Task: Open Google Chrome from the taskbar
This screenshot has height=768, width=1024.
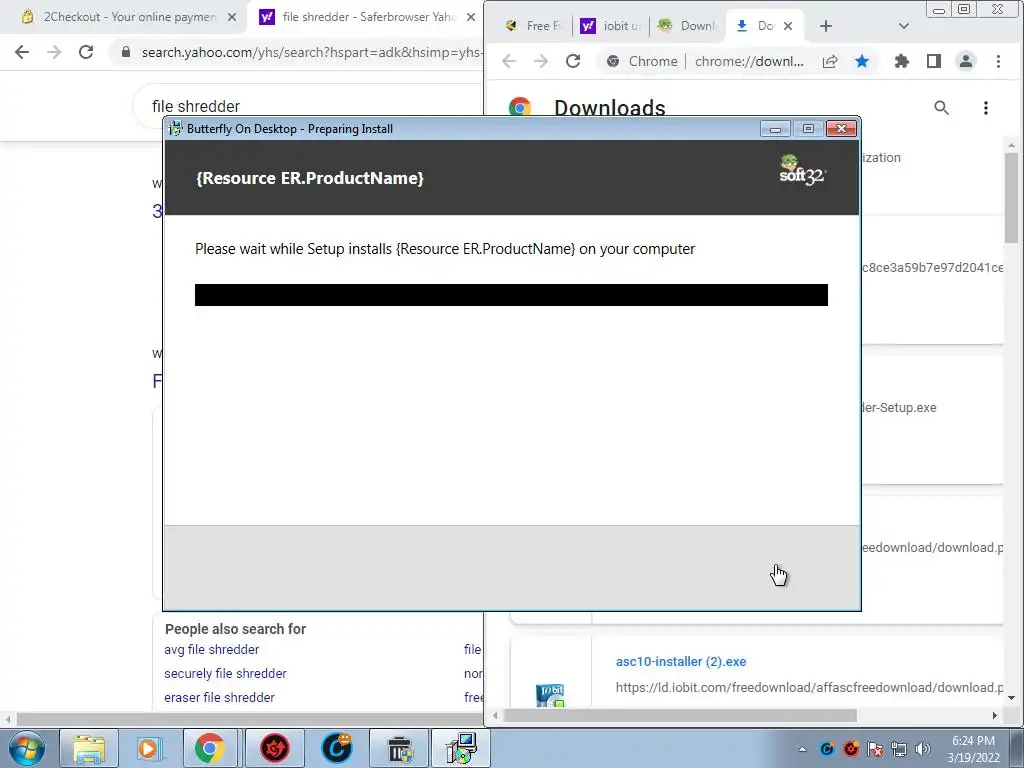Action: (x=209, y=748)
